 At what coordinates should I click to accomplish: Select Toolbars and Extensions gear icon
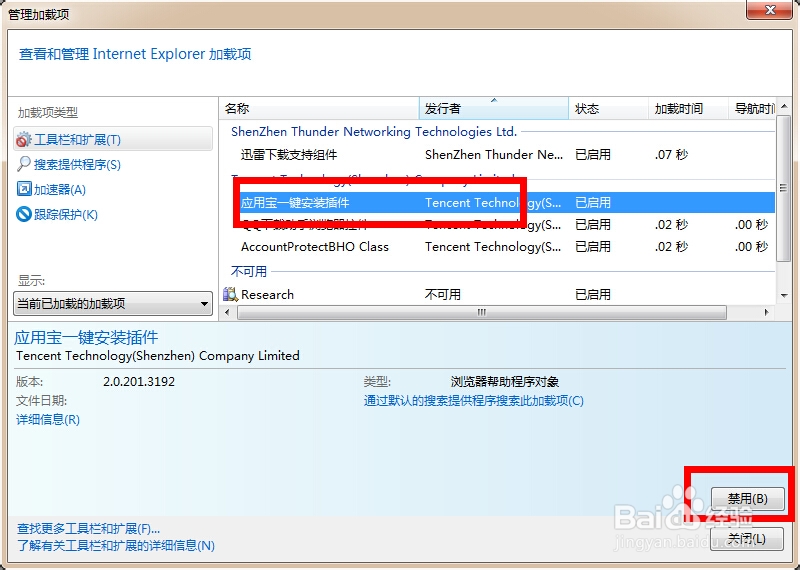click(23, 139)
